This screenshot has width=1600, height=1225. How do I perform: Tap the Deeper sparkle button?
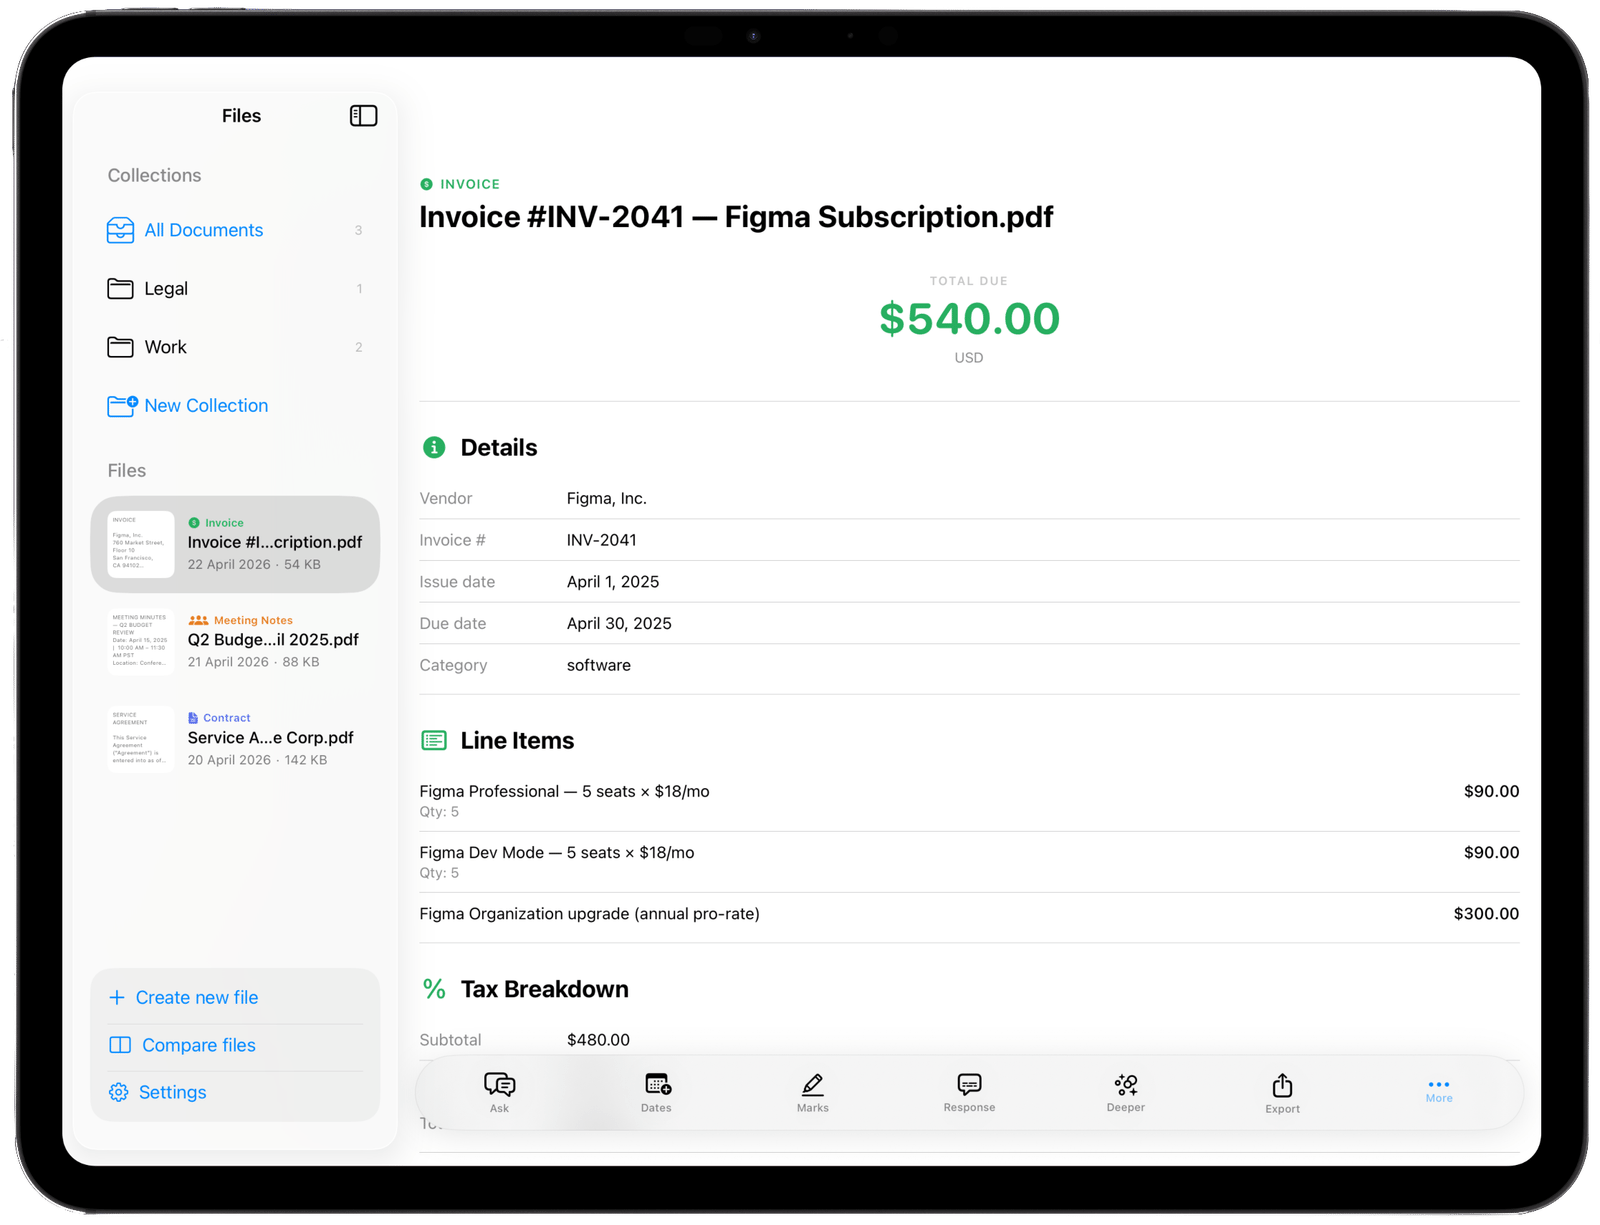point(1126,1092)
